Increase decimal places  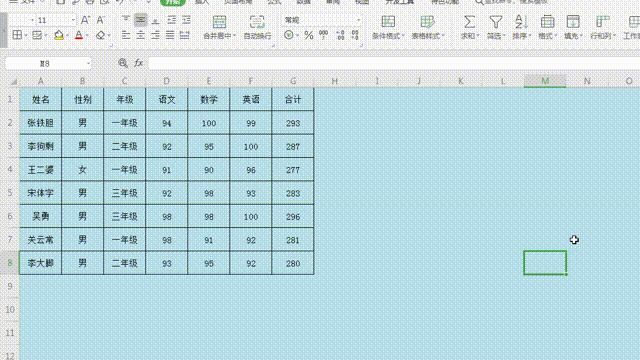pyautogui.click(x=340, y=36)
